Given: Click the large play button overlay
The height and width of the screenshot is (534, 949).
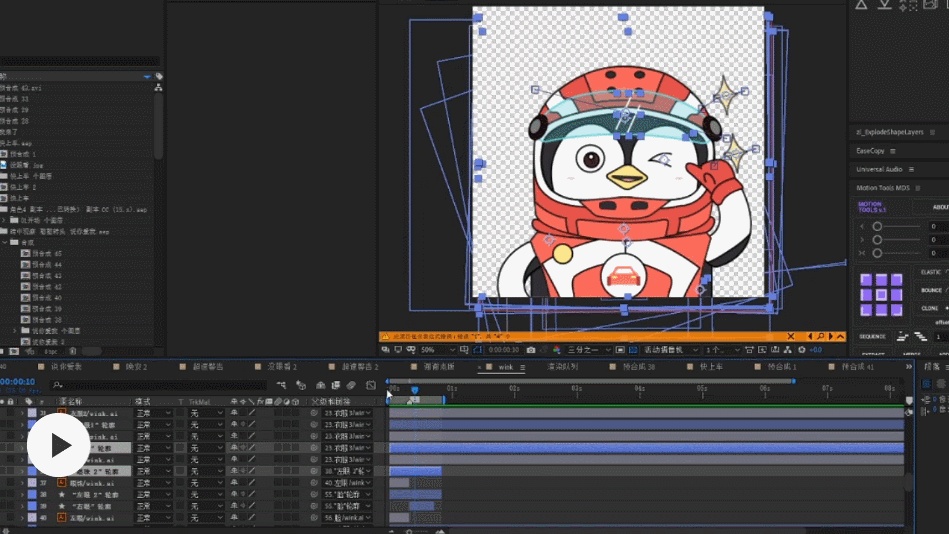Looking at the screenshot, I should click(x=59, y=446).
